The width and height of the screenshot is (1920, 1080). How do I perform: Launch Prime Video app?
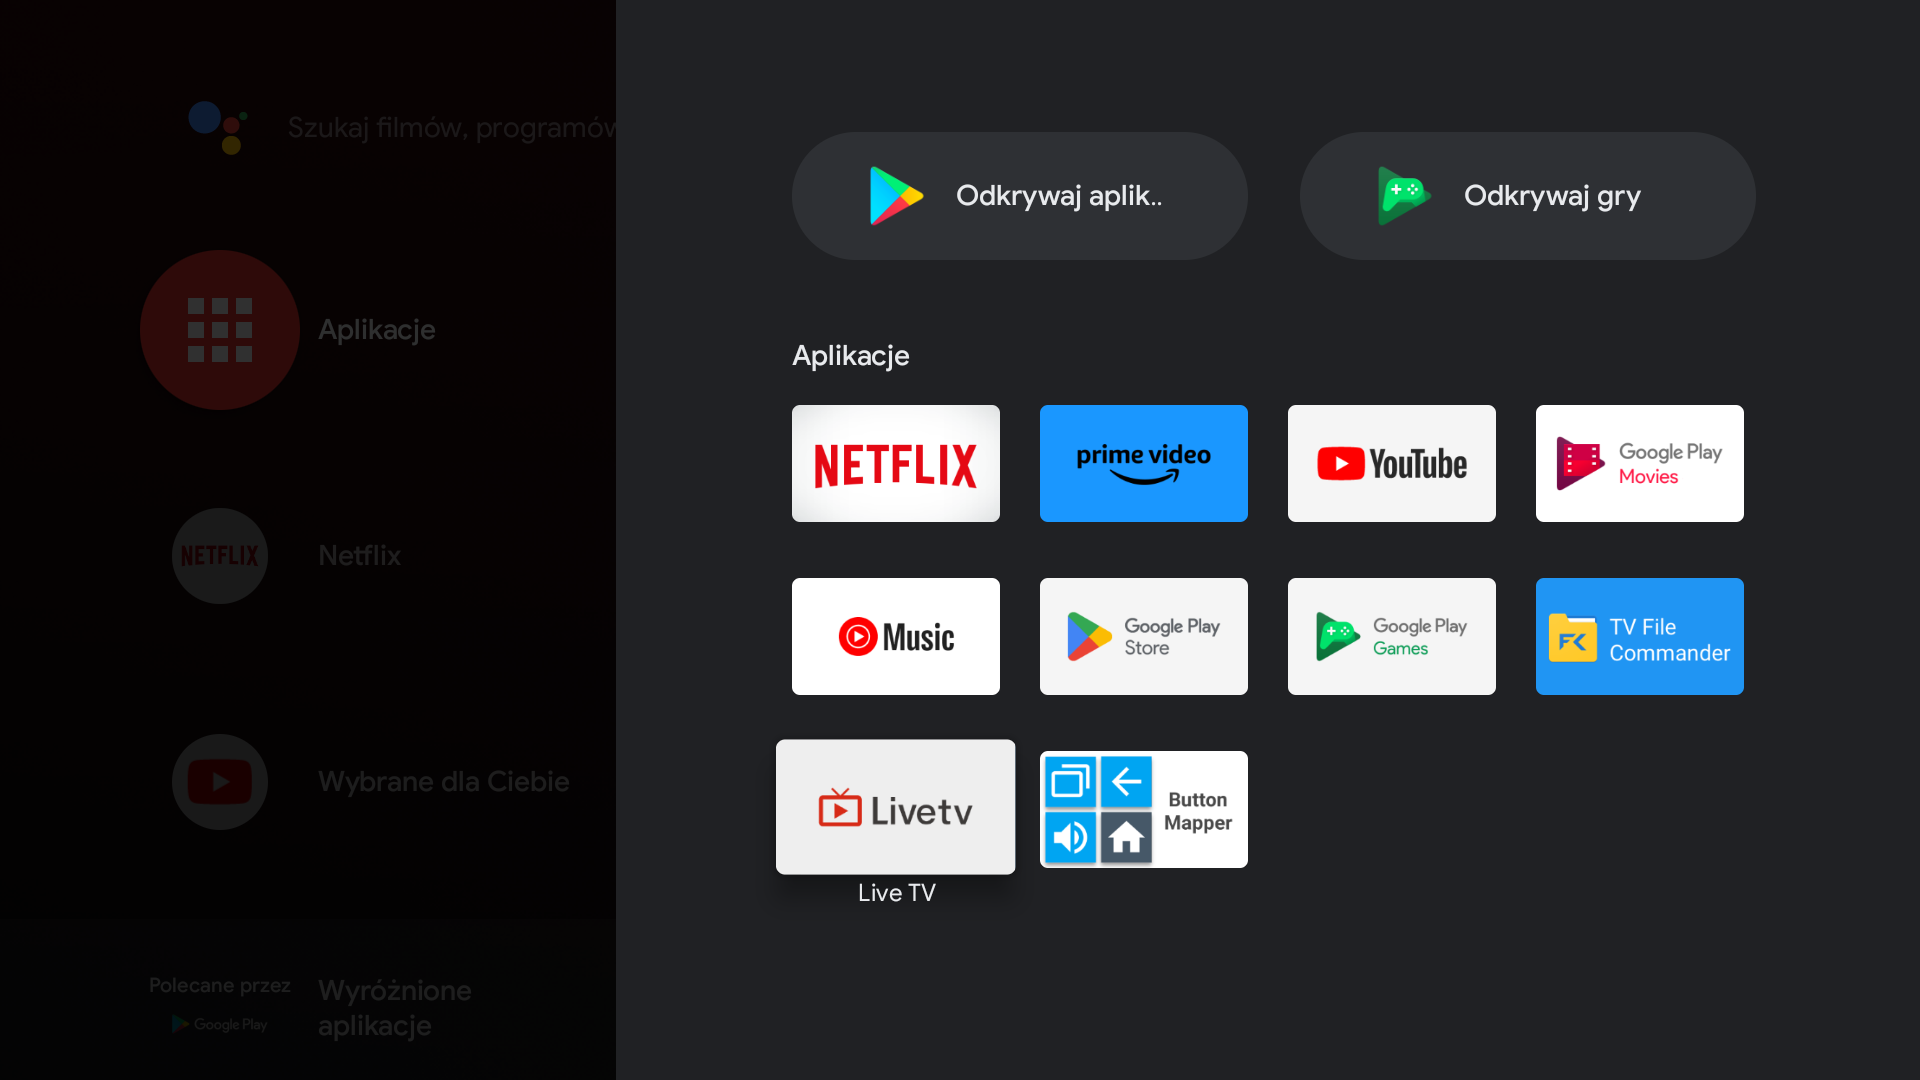[x=1143, y=463]
